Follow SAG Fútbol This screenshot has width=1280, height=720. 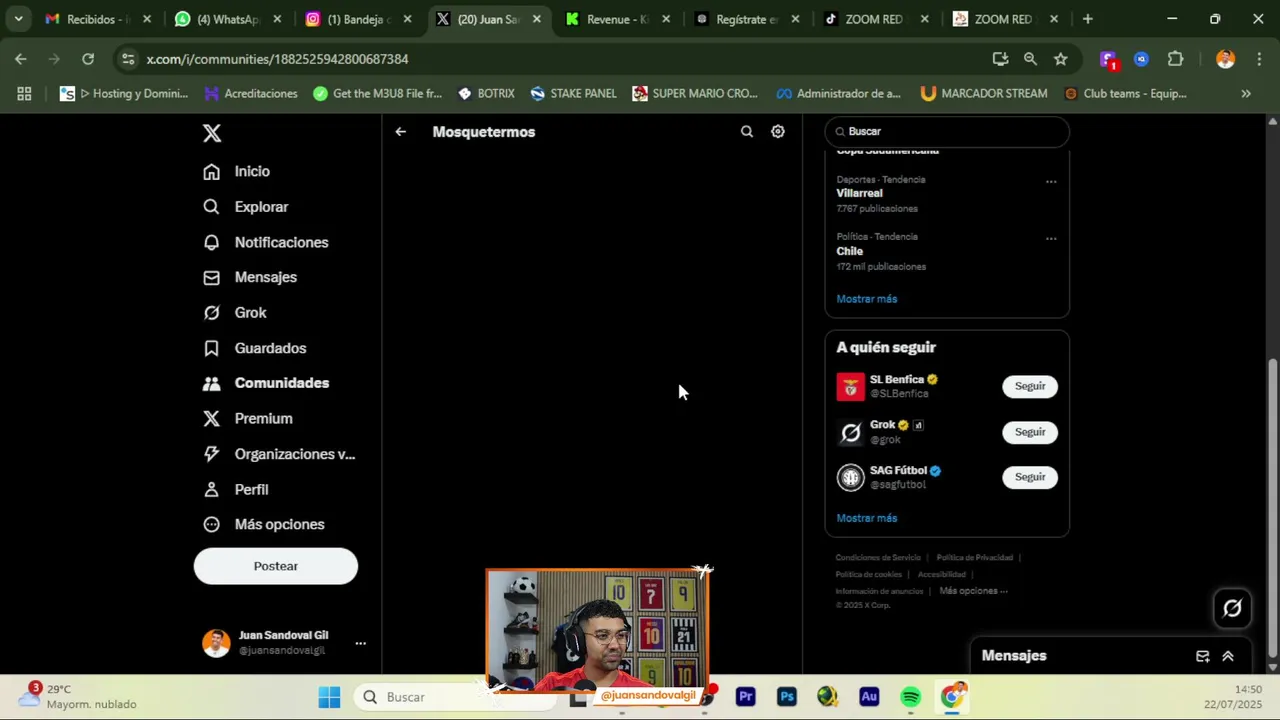coord(1030,477)
